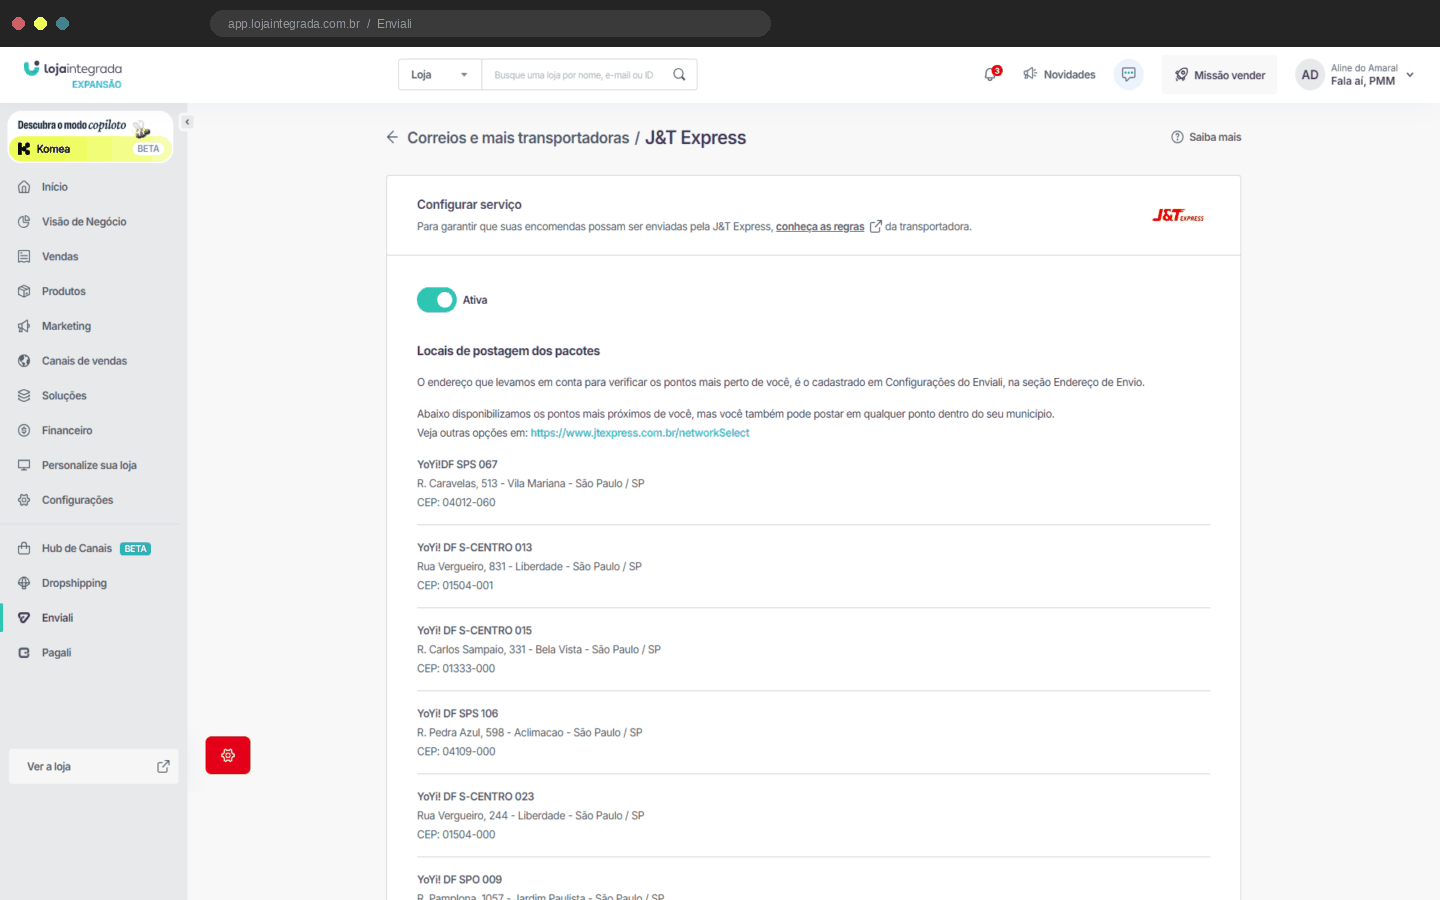Select YoYi!DF SPS 067 location name
This screenshot has height=900, width=1440.
pyautogui.click(x=457, y=464)
